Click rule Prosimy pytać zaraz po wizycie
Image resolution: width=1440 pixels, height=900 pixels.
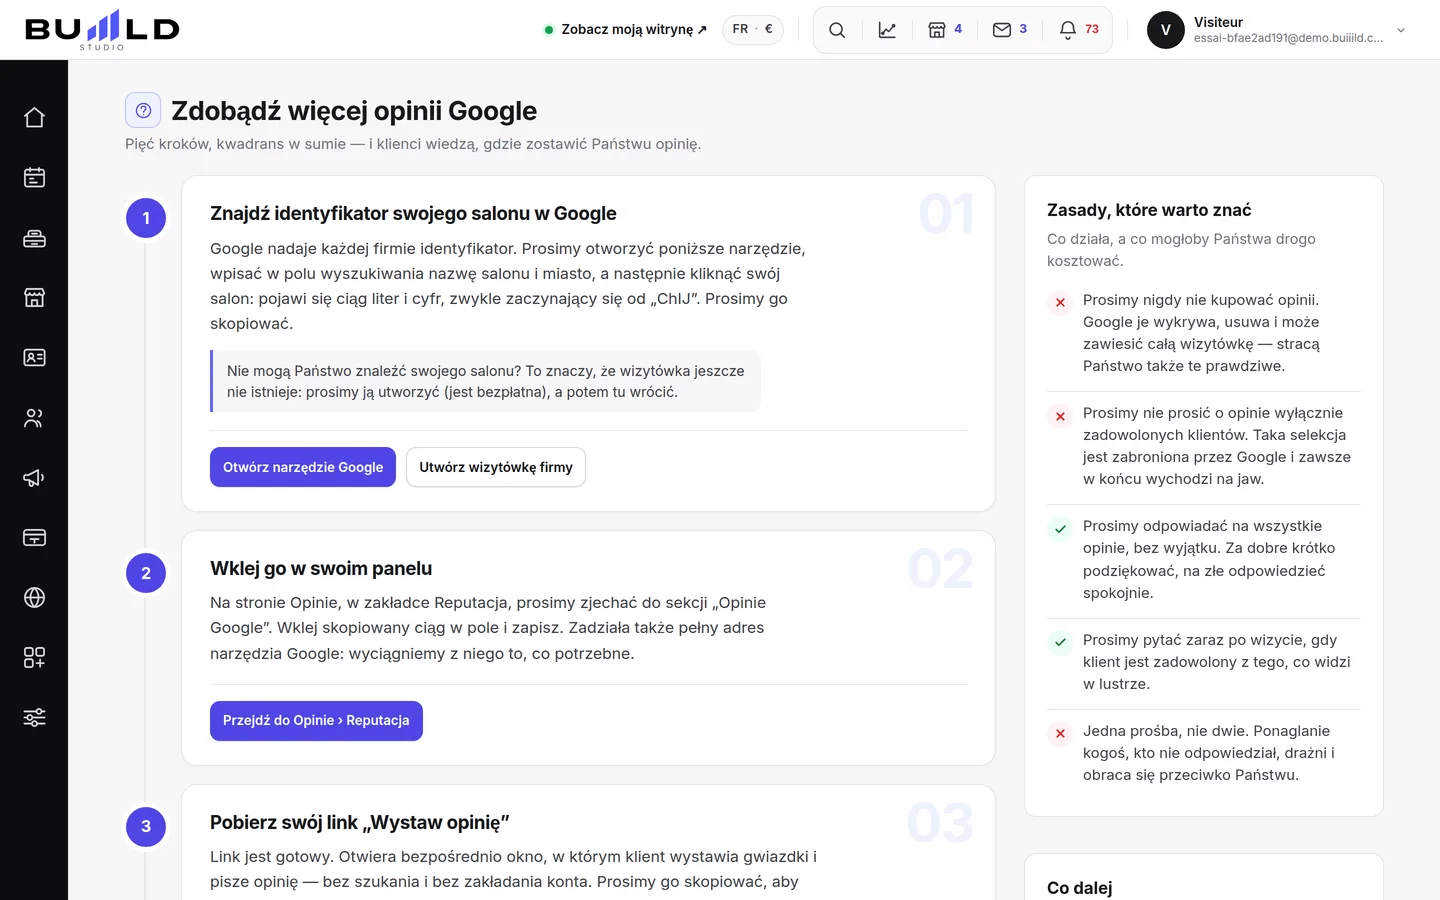click(1204, 662)
